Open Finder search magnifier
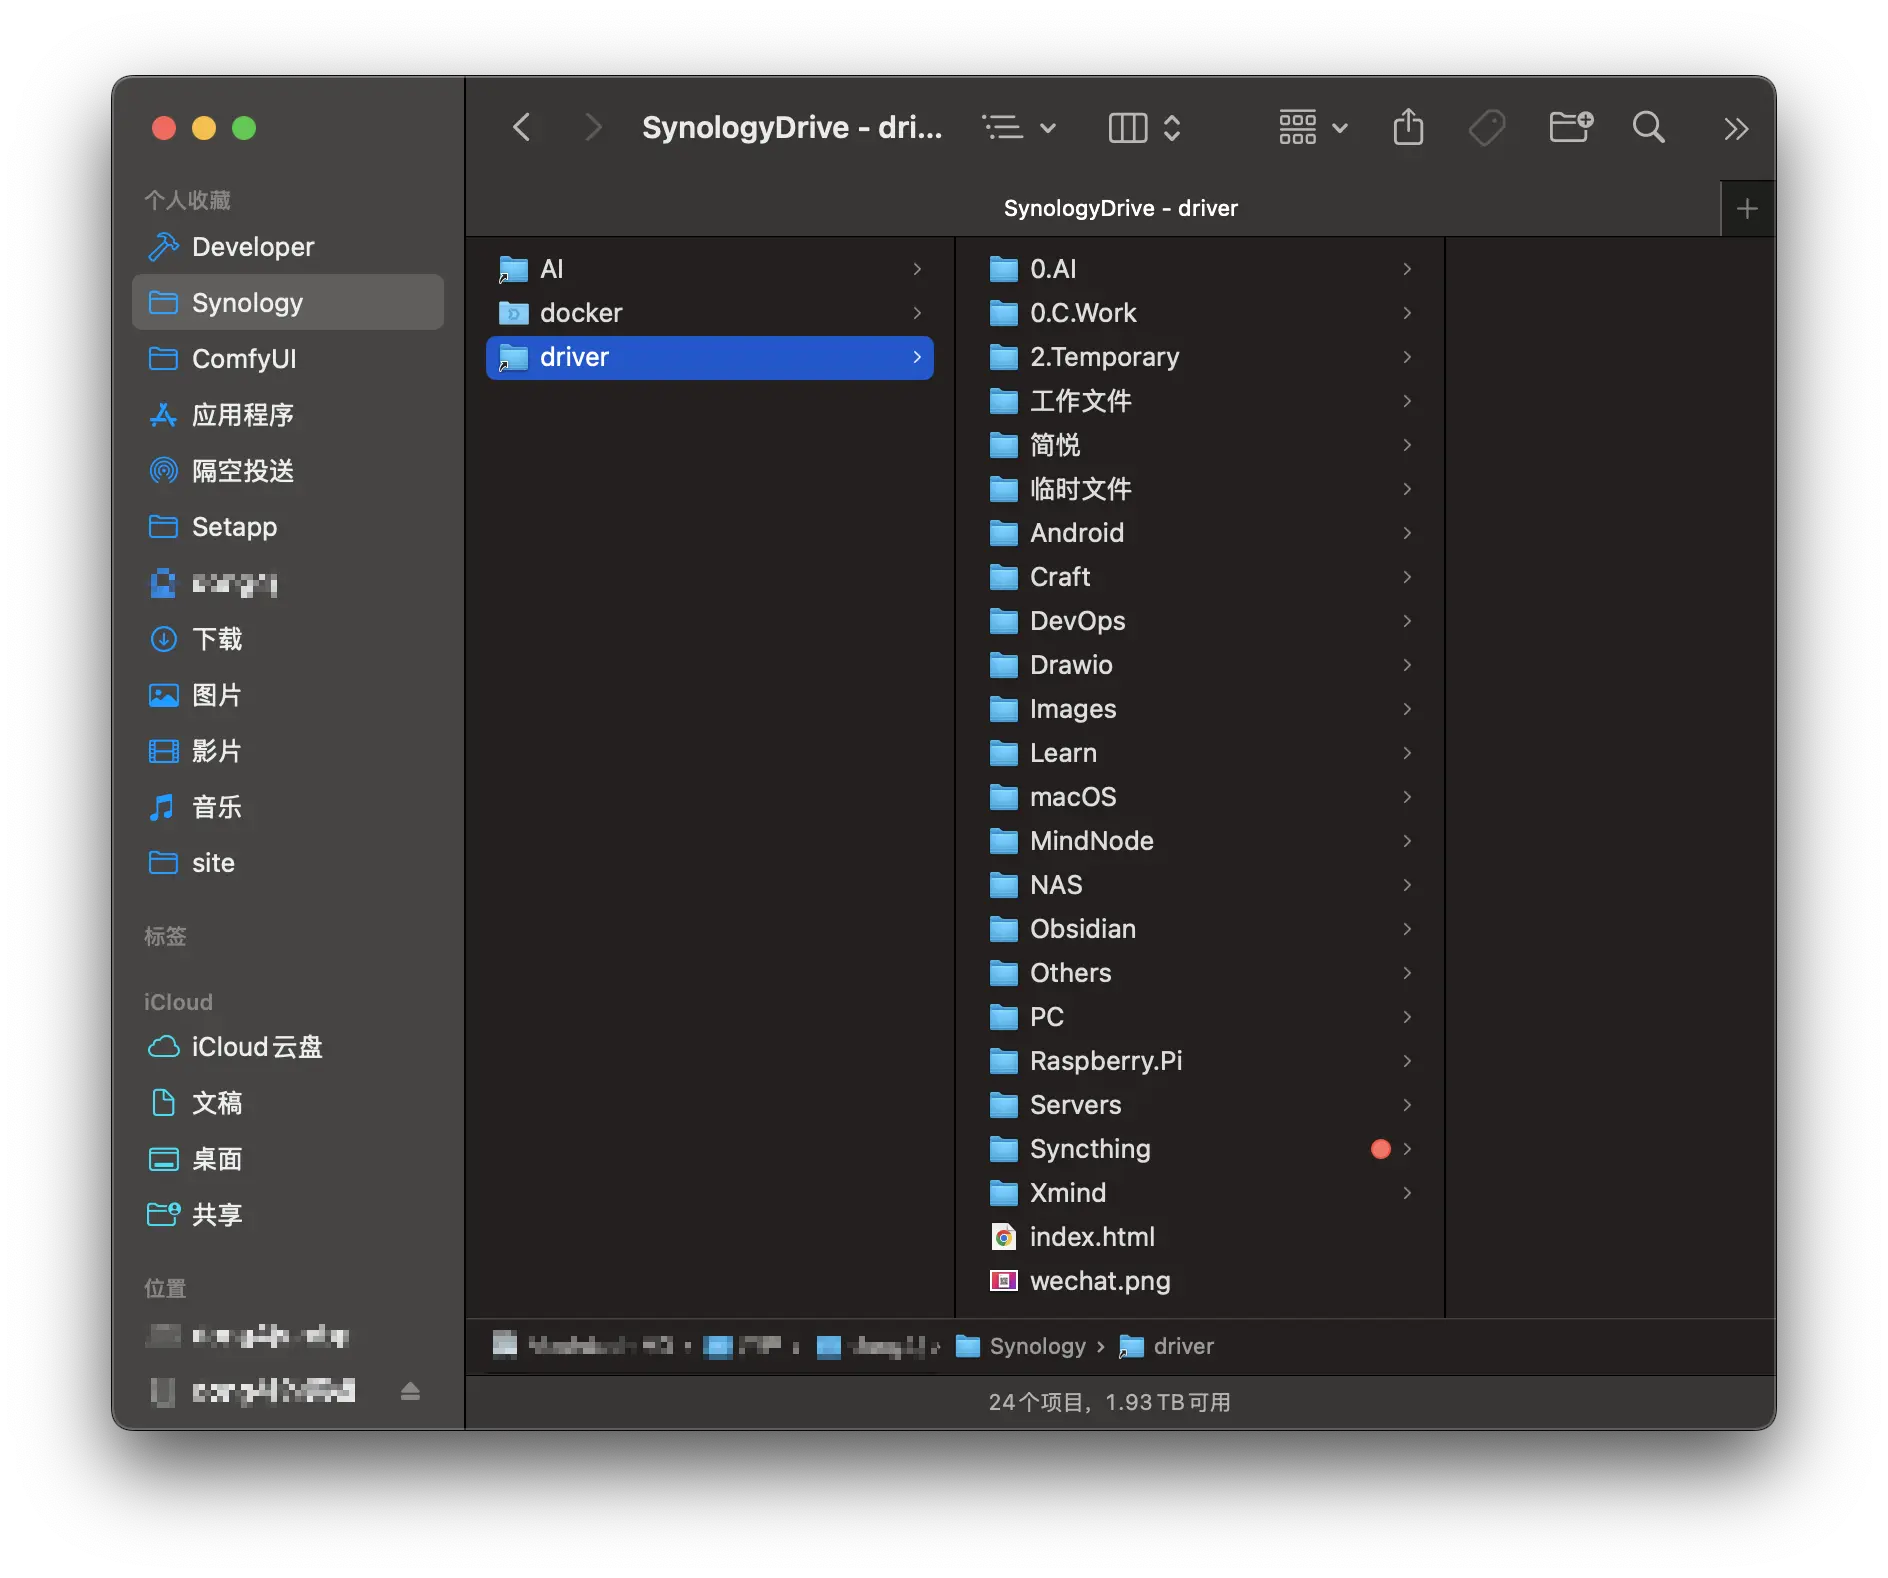 tap(1648, 128)
